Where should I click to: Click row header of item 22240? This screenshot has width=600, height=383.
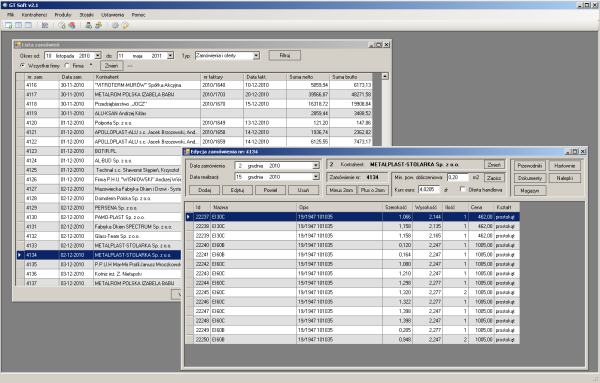click(x=189, y=245)
